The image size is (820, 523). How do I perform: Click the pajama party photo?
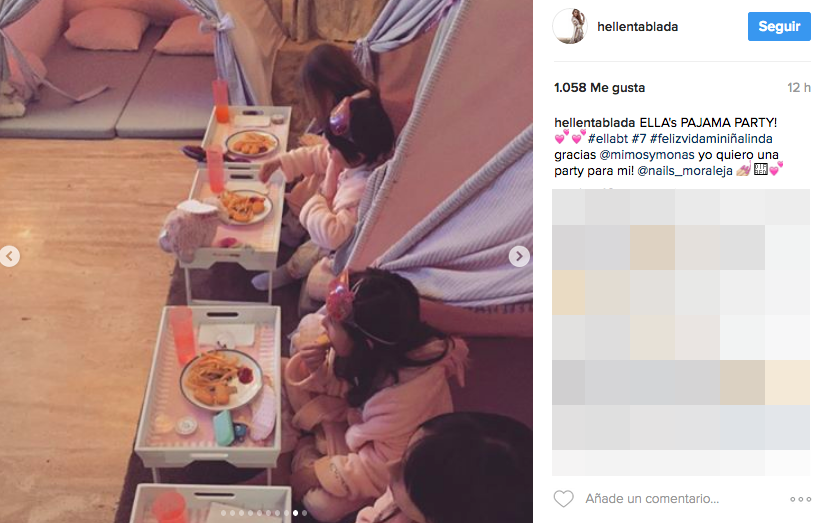click(x=266, y=262)
